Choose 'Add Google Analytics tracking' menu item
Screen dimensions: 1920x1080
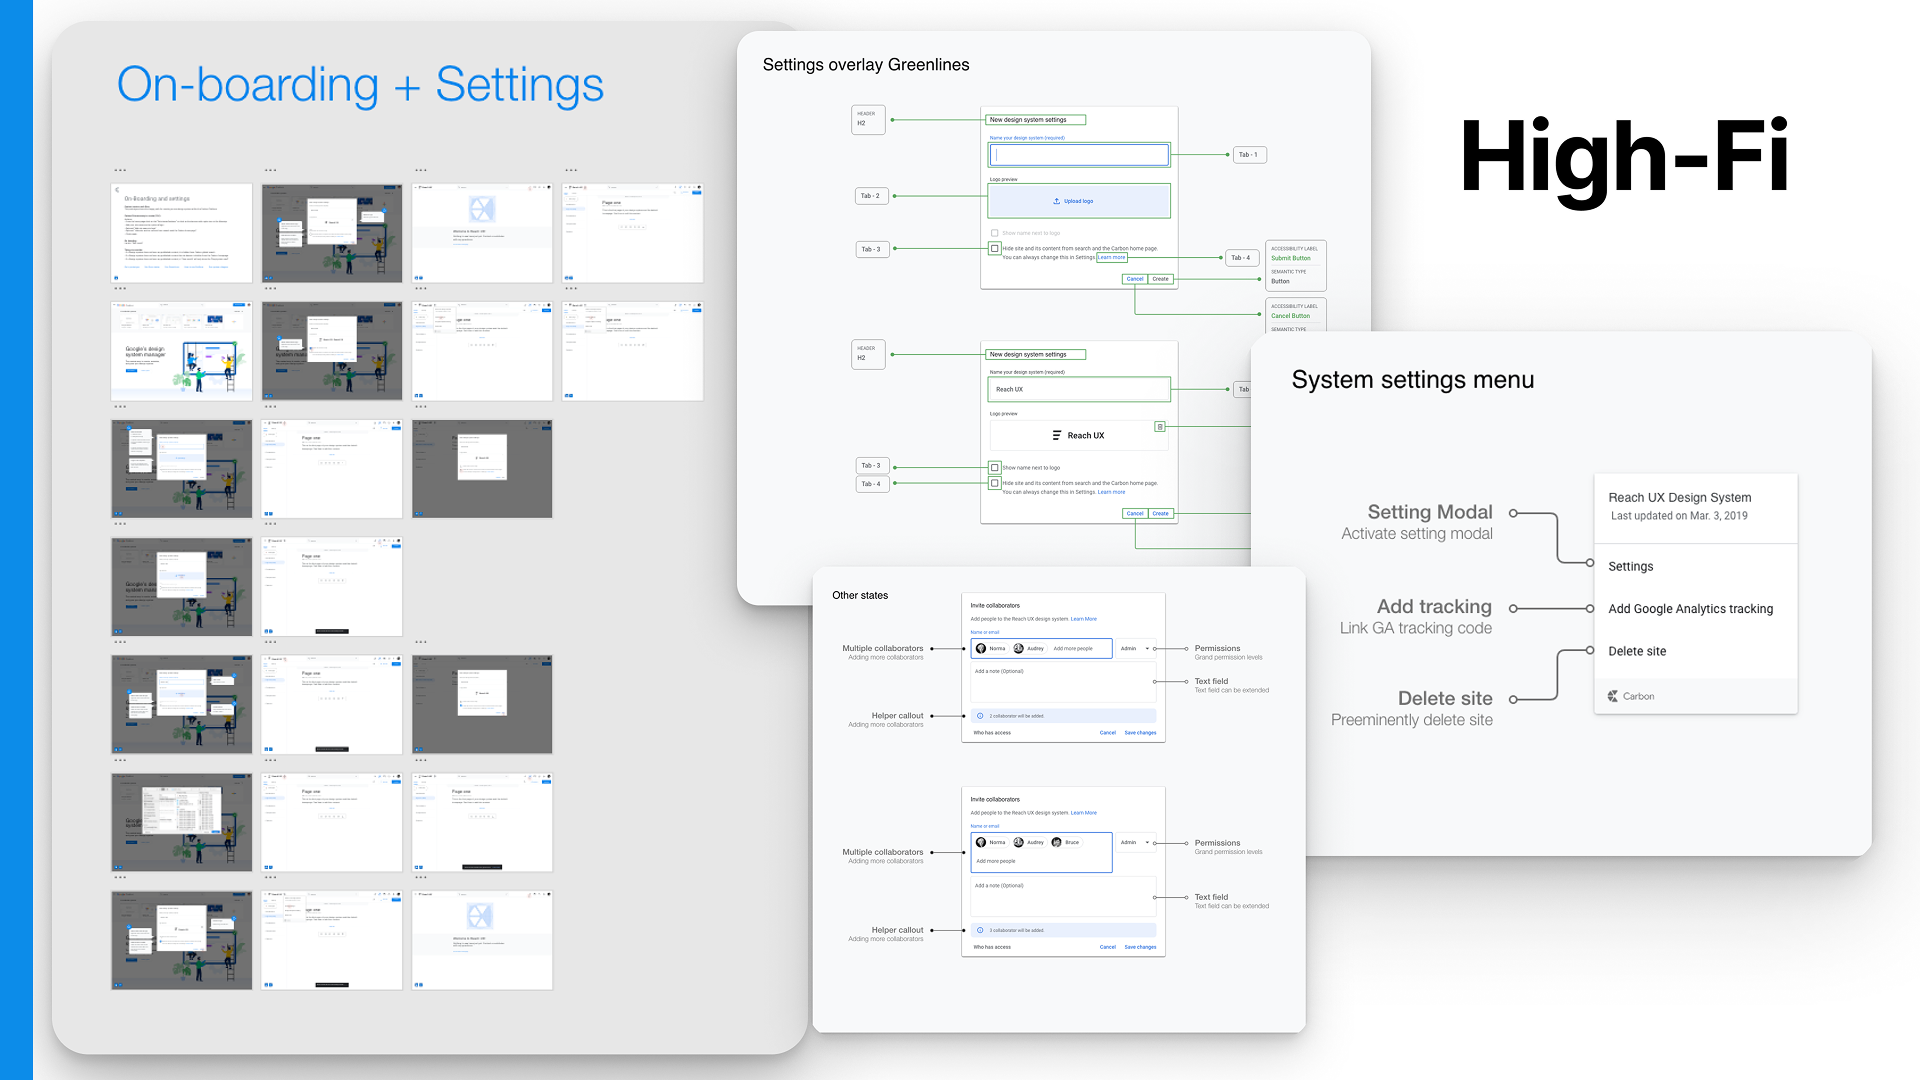pyautogui.click(x=1690, y=608)
